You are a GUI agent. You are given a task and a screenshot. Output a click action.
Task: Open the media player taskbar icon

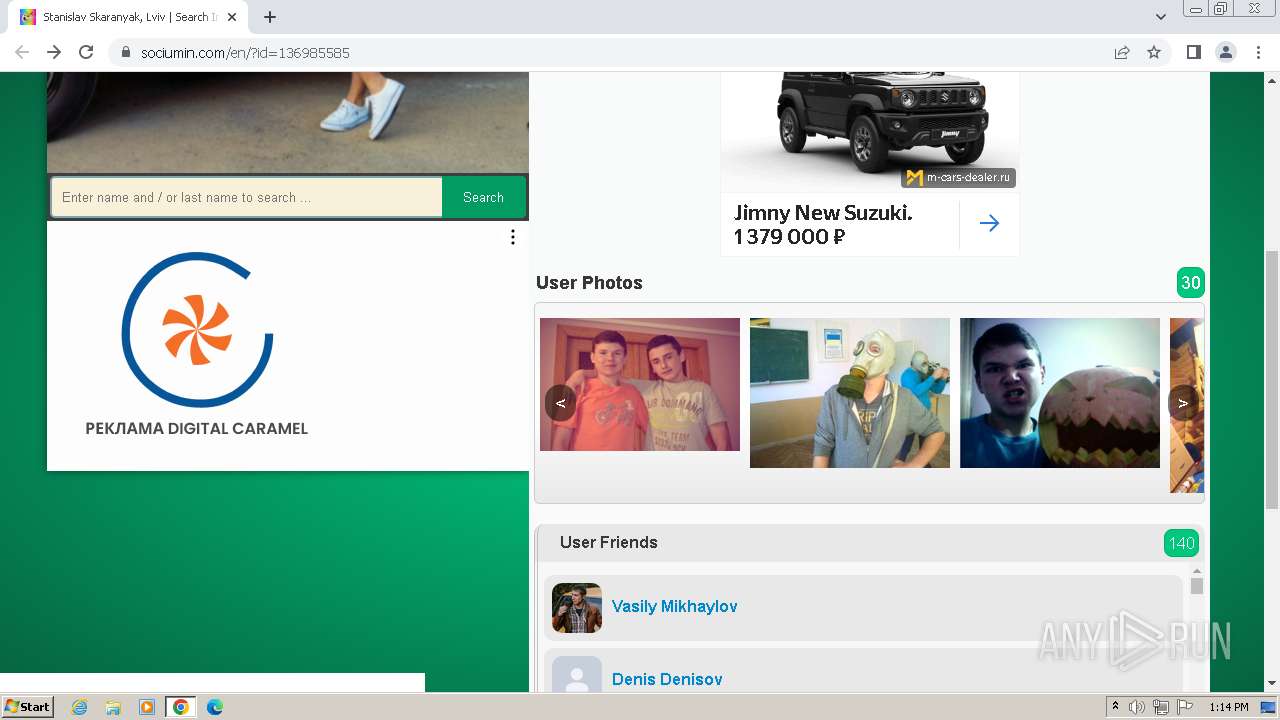147,707
